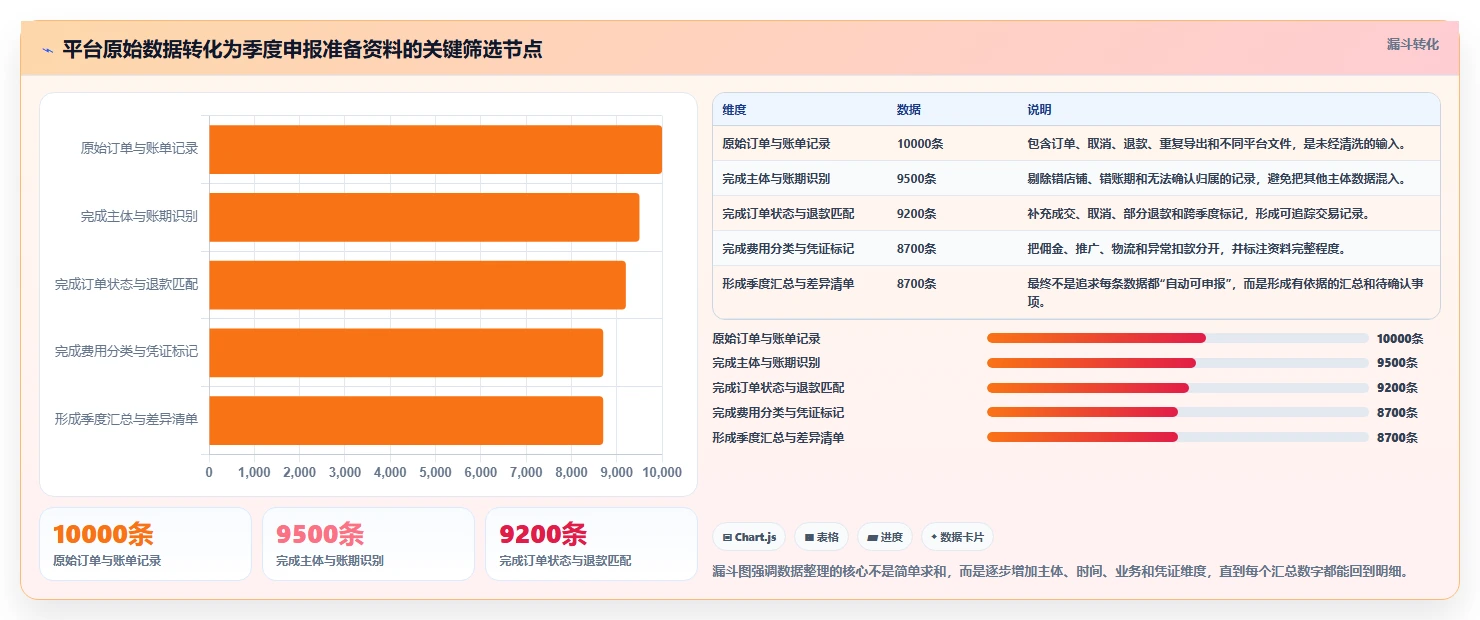Click the 完成订单状态与退款匹配 label on the chart axis
The image size is (1480, 620).
tap(126, 285)
